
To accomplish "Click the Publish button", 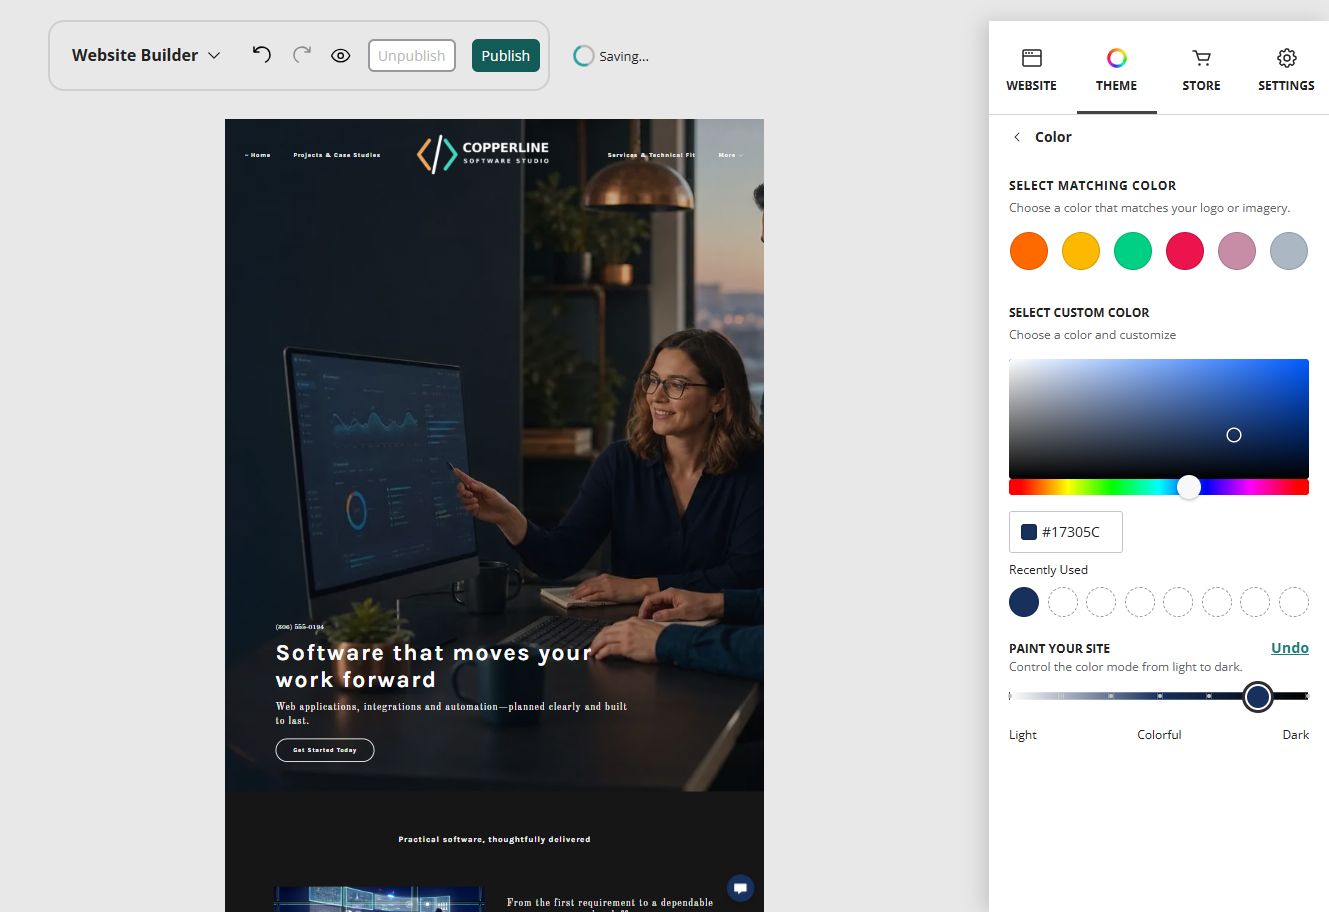I will [x=506, y=56].
